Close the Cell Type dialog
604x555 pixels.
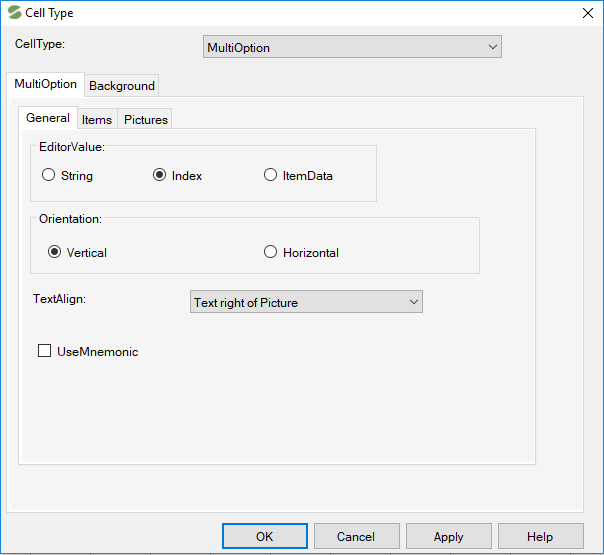(x=588, y=13)
